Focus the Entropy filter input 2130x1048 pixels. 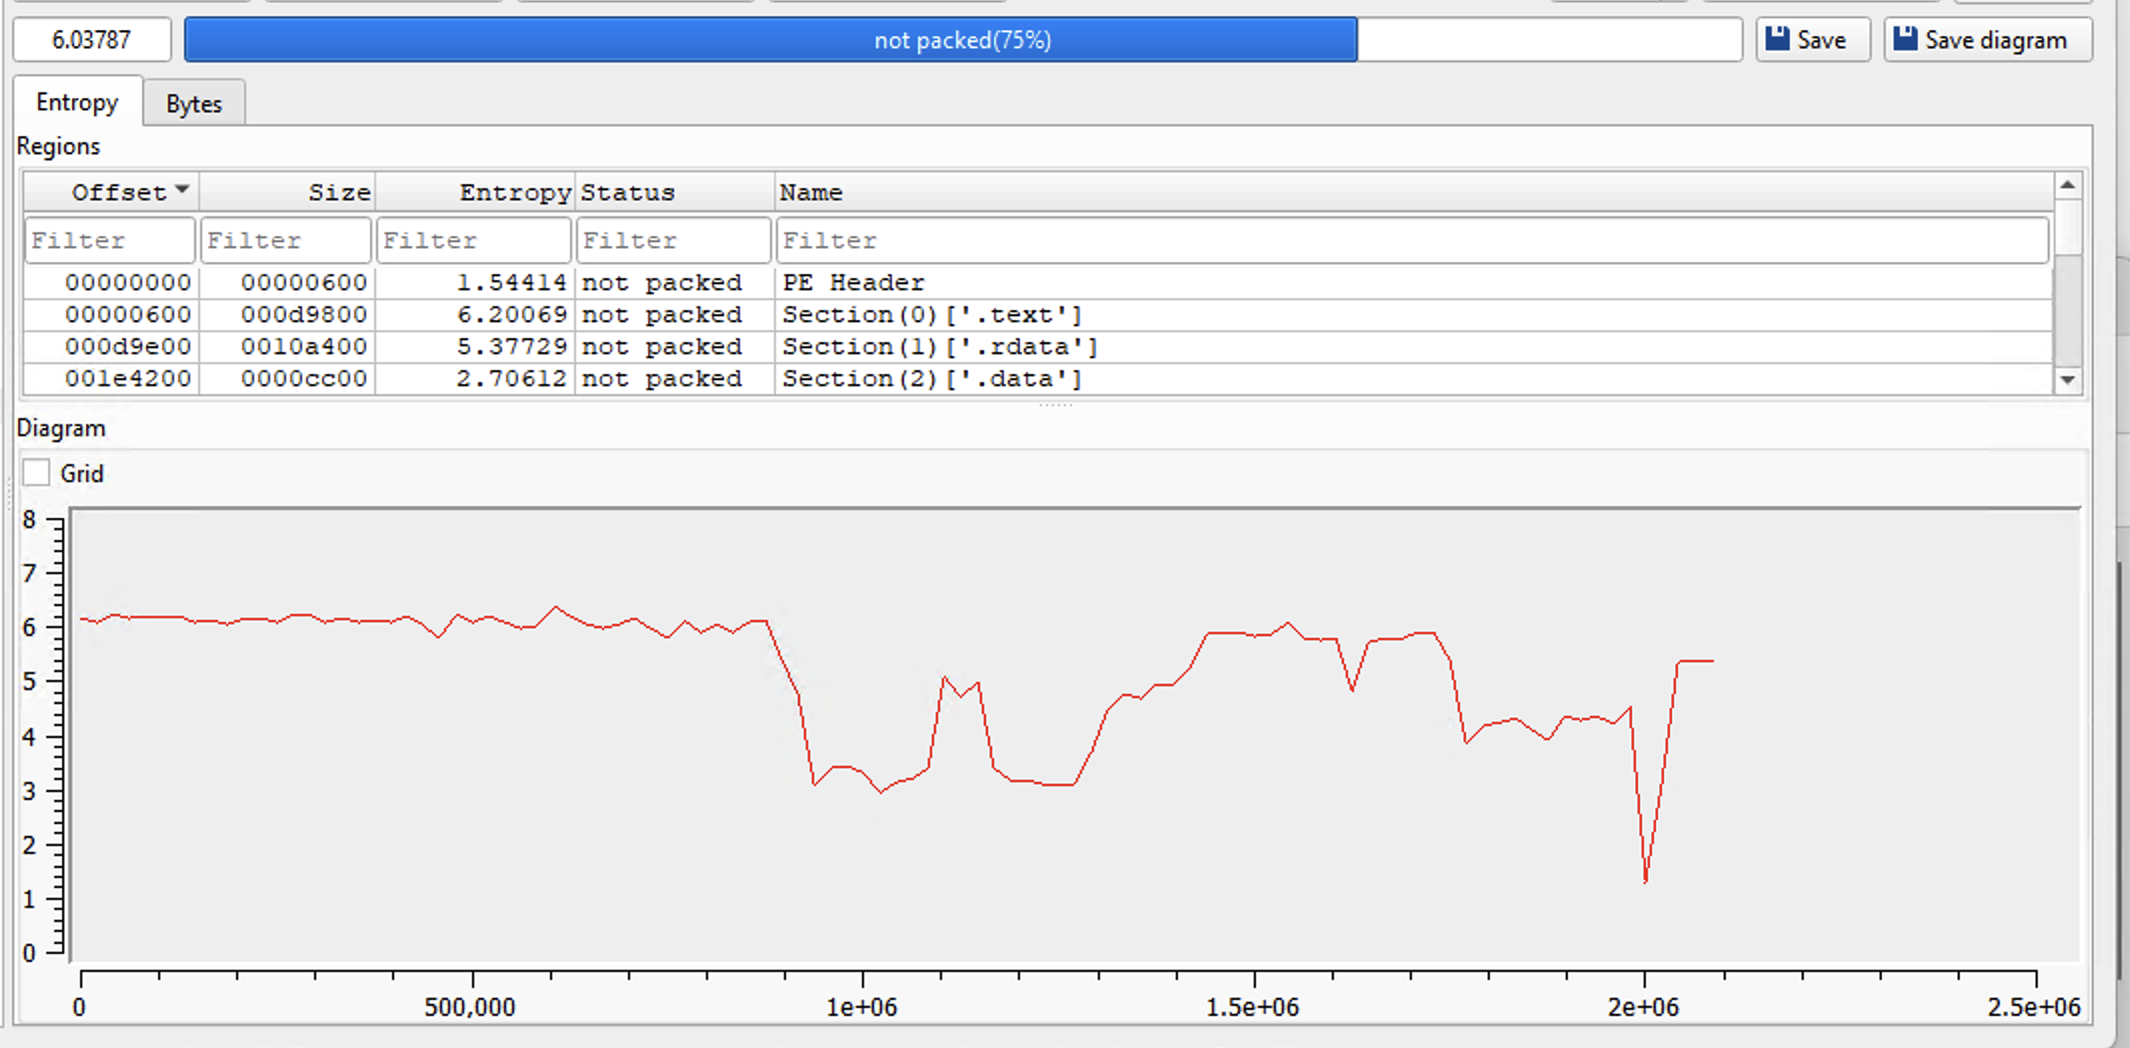(x=473, y=241)
